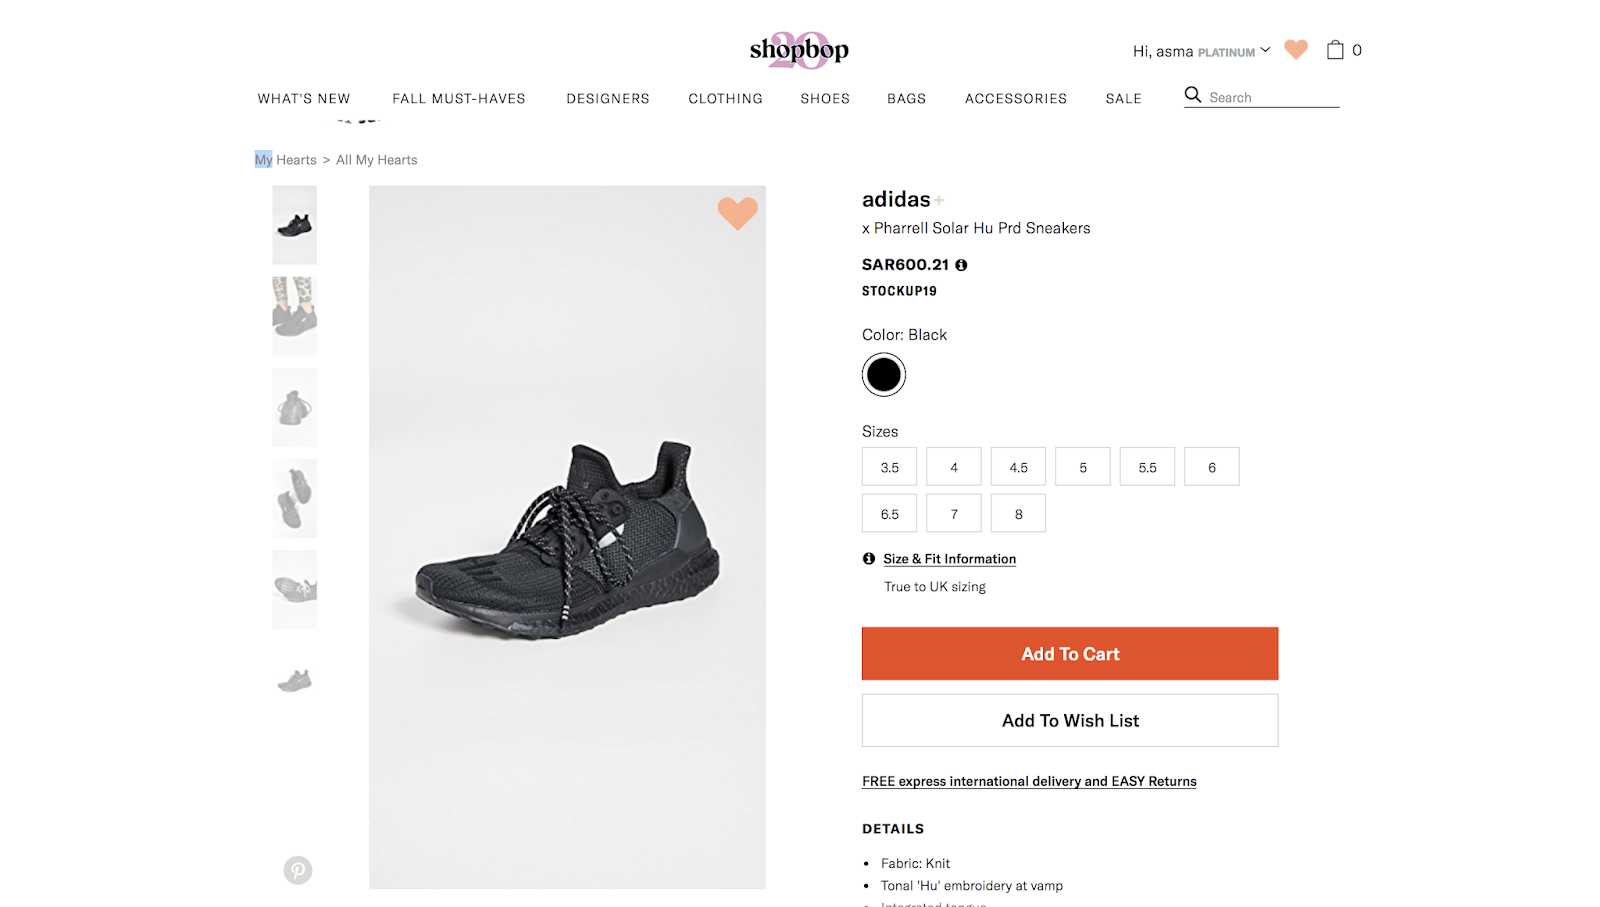This screenshot has height=907, width=1600.
Task: Open the DESIGNERS navigation menu
Action: click(x=608, y=98)
